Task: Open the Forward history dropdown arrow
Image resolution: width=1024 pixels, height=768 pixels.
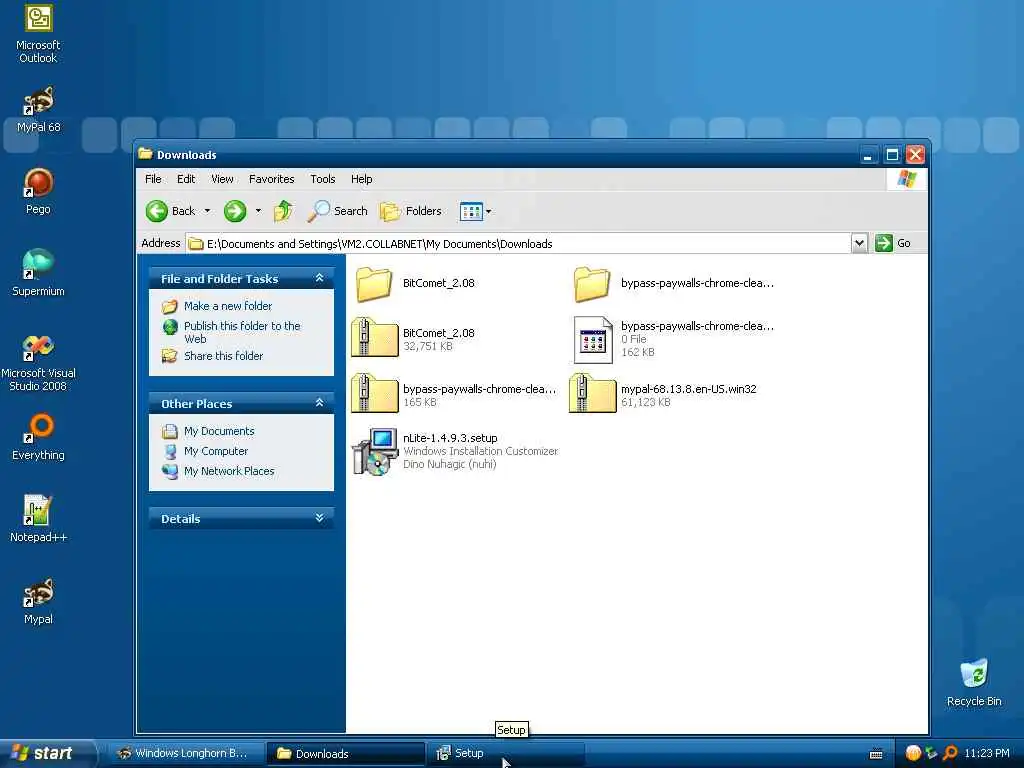Action: 258,211
